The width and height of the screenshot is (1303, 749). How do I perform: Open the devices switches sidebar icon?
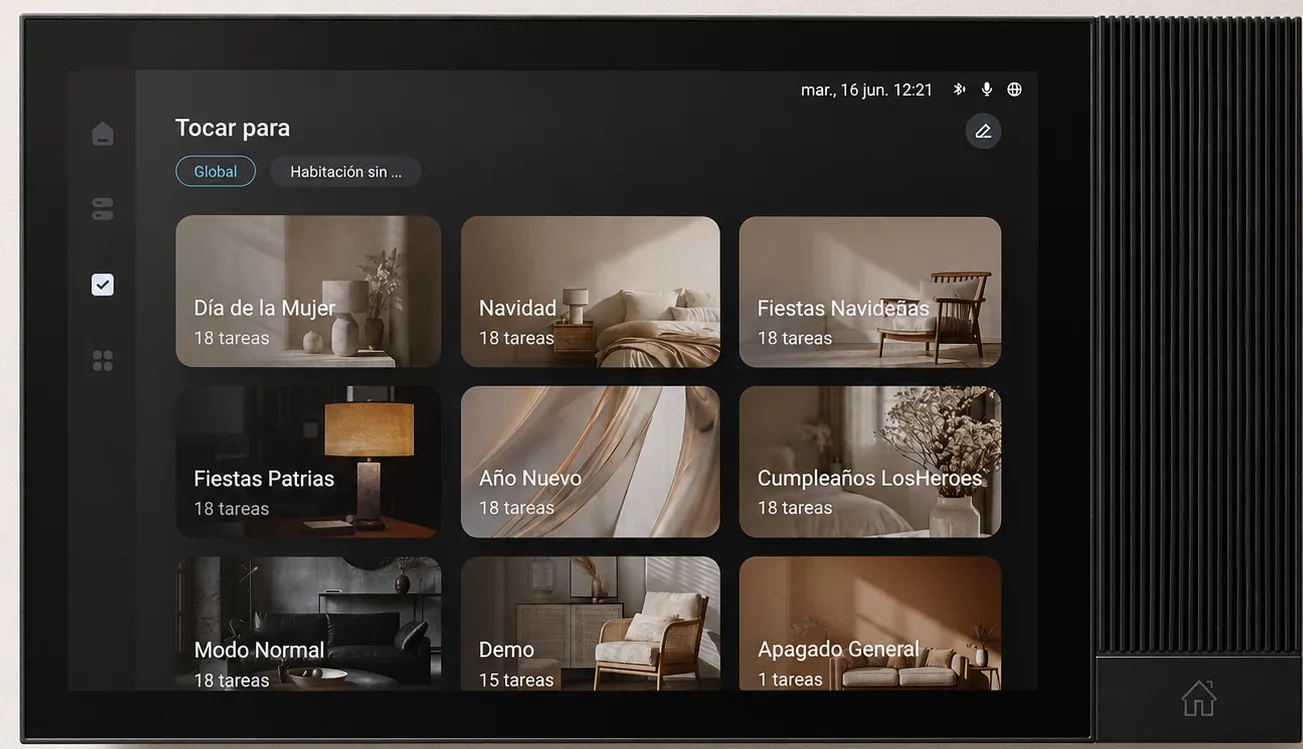click(x=102, y=209)
